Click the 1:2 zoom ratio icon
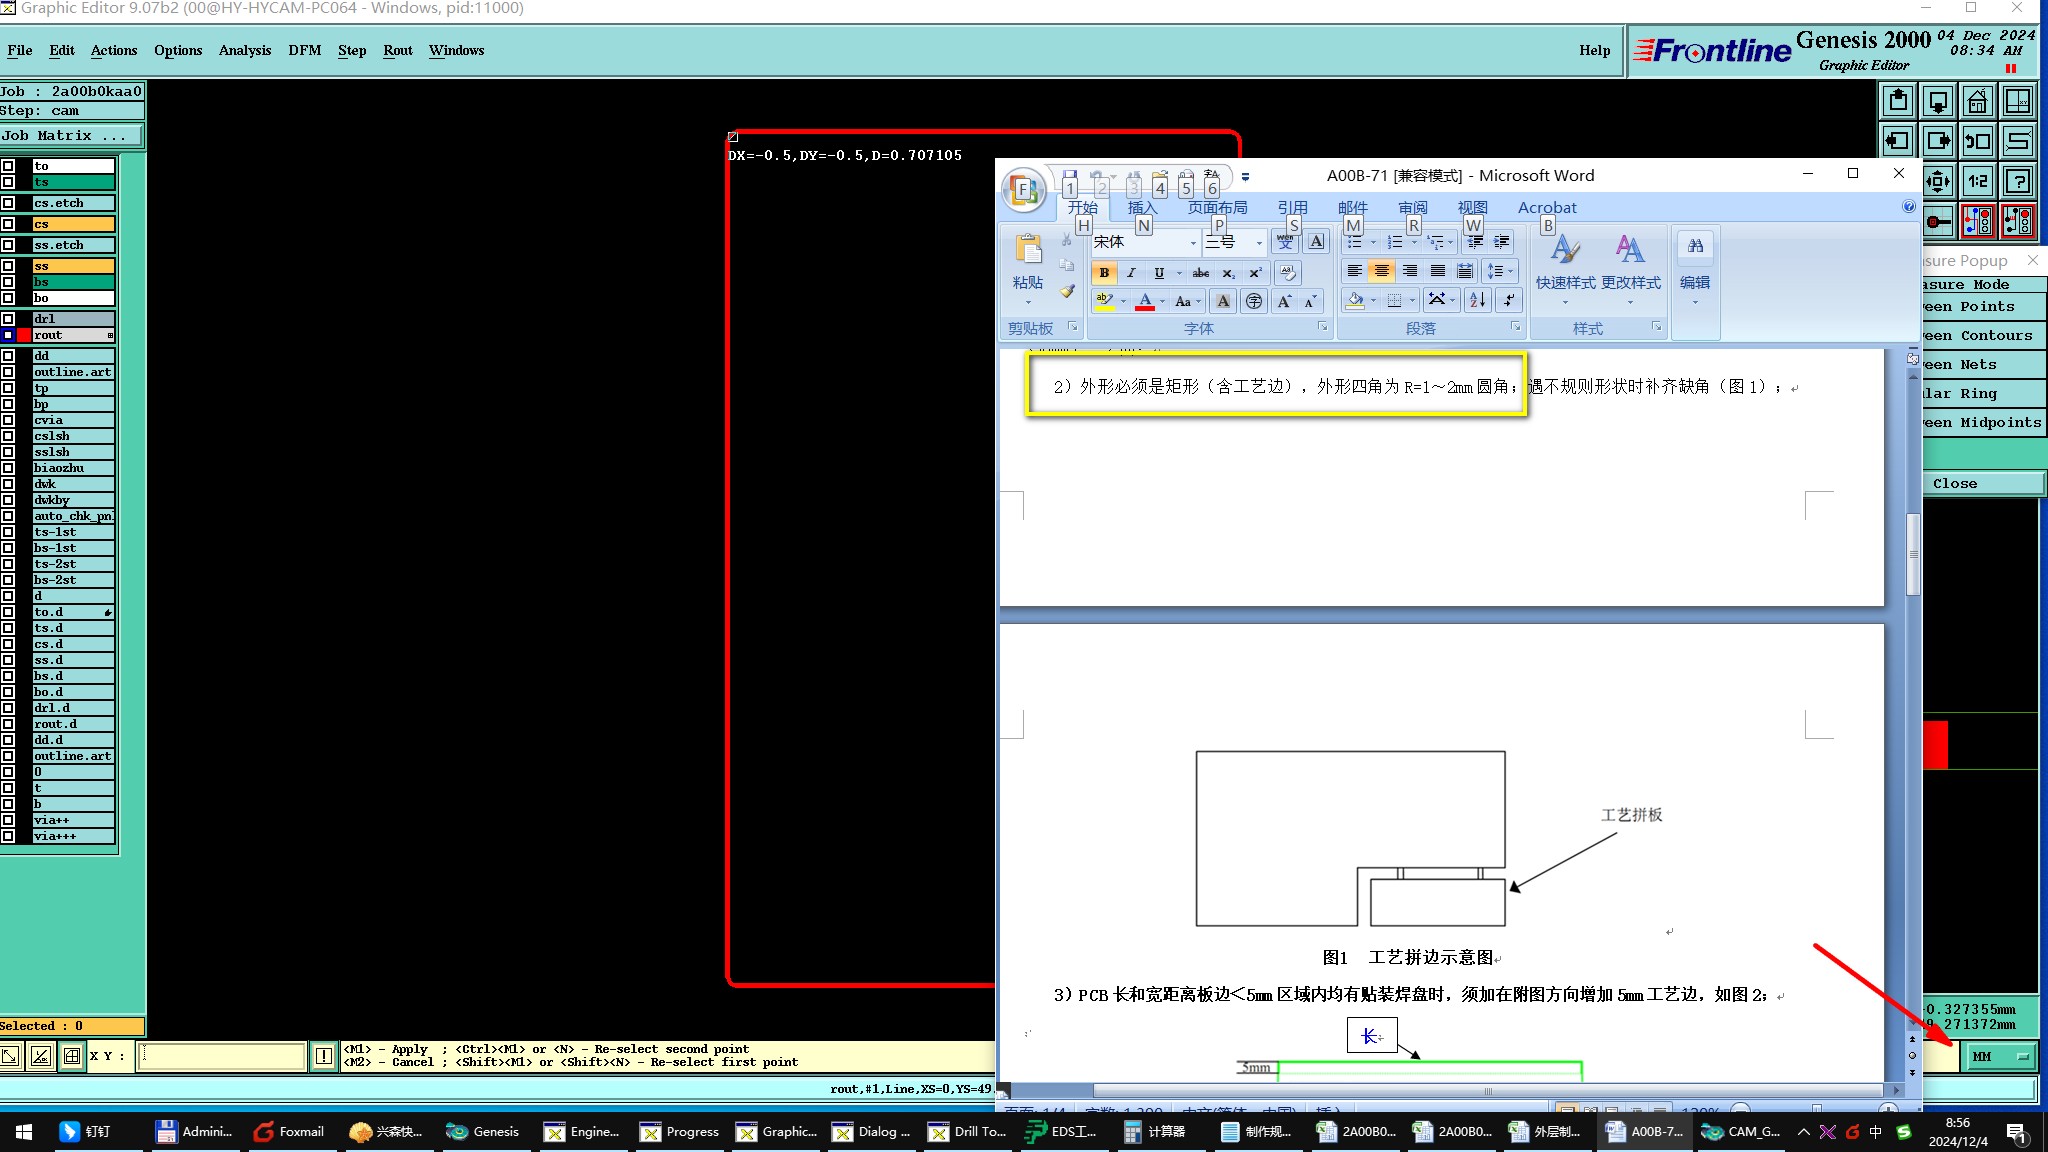The height and width of the screenshot is (1152, 2048). (1977, 181)
